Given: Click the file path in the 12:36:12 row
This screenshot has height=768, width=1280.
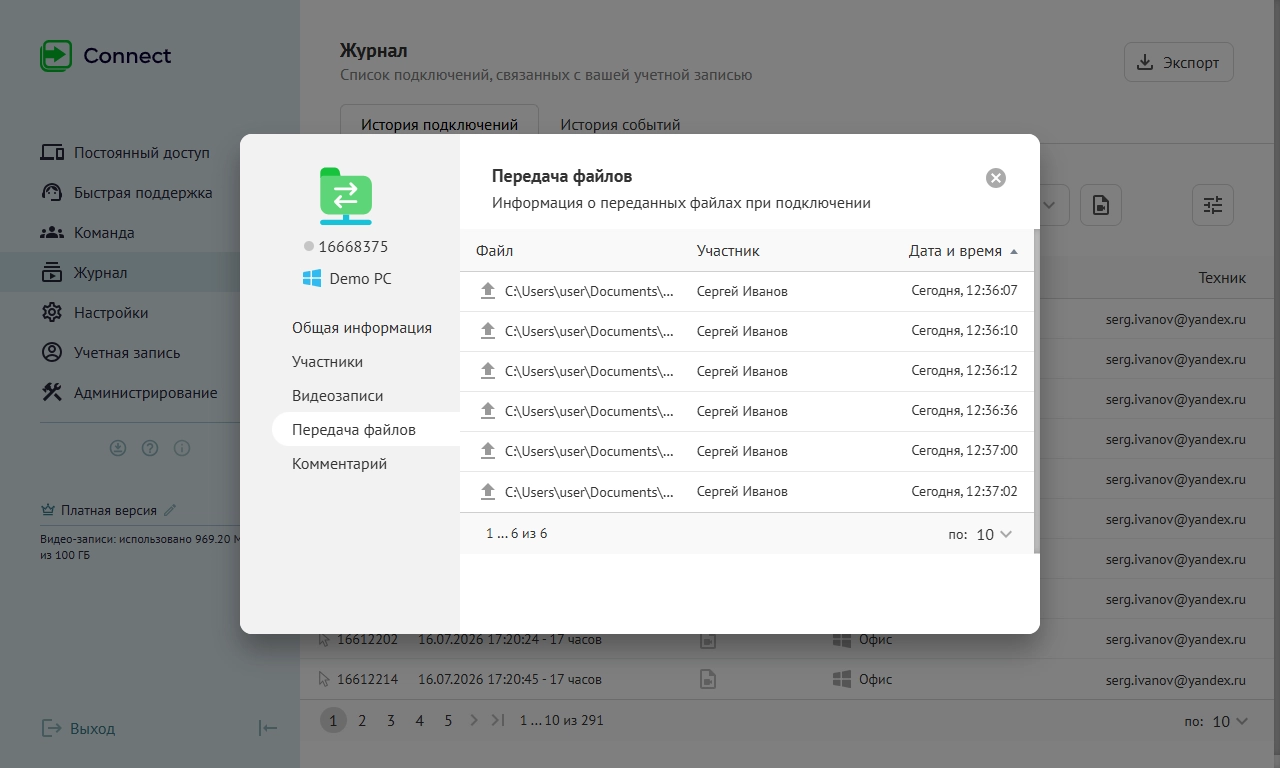Looking at the screenshot, I should (x=589, y=371).
